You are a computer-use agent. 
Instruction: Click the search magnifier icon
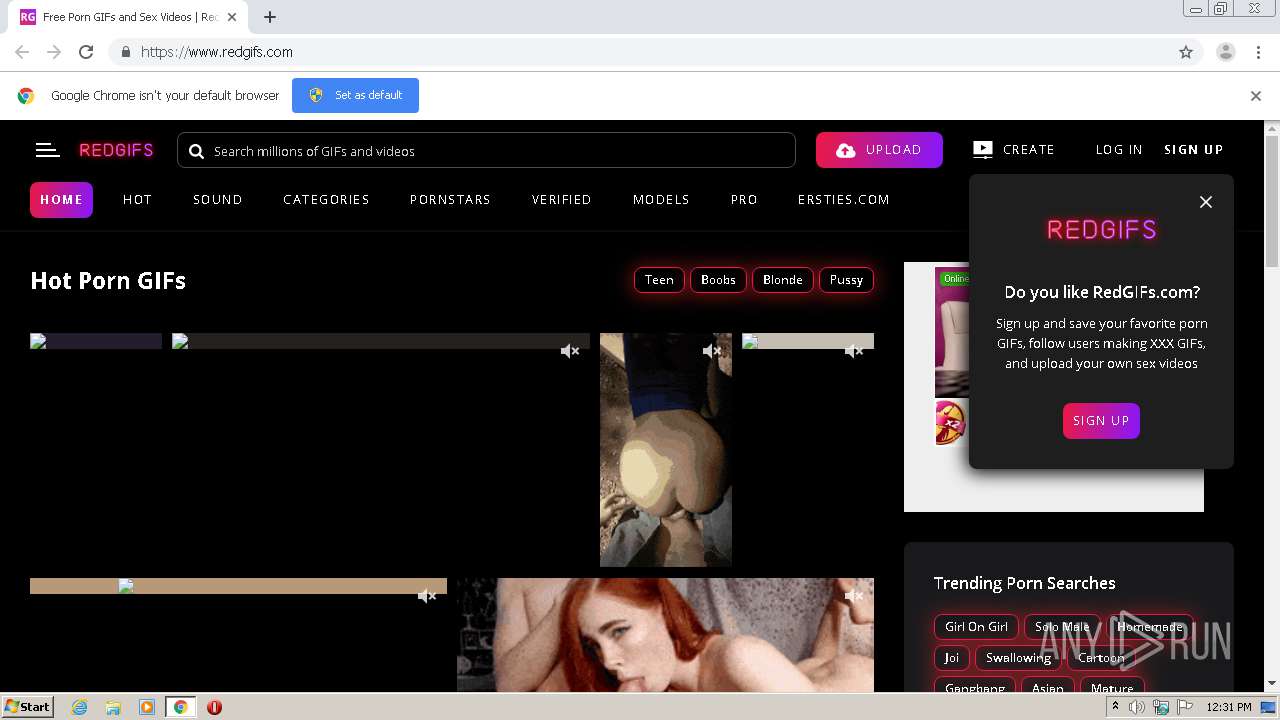[195, 151]
